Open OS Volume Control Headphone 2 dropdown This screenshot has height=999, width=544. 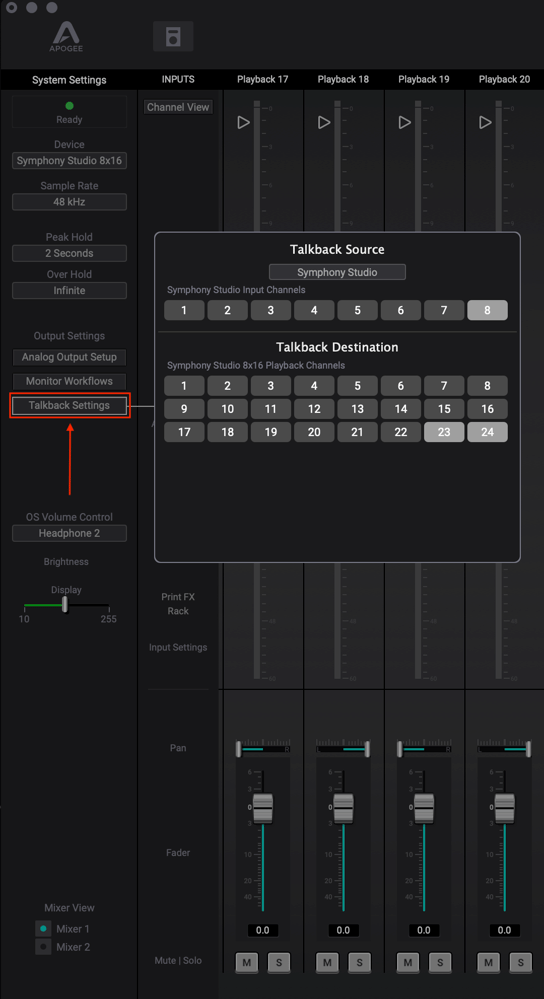[69, 533]
